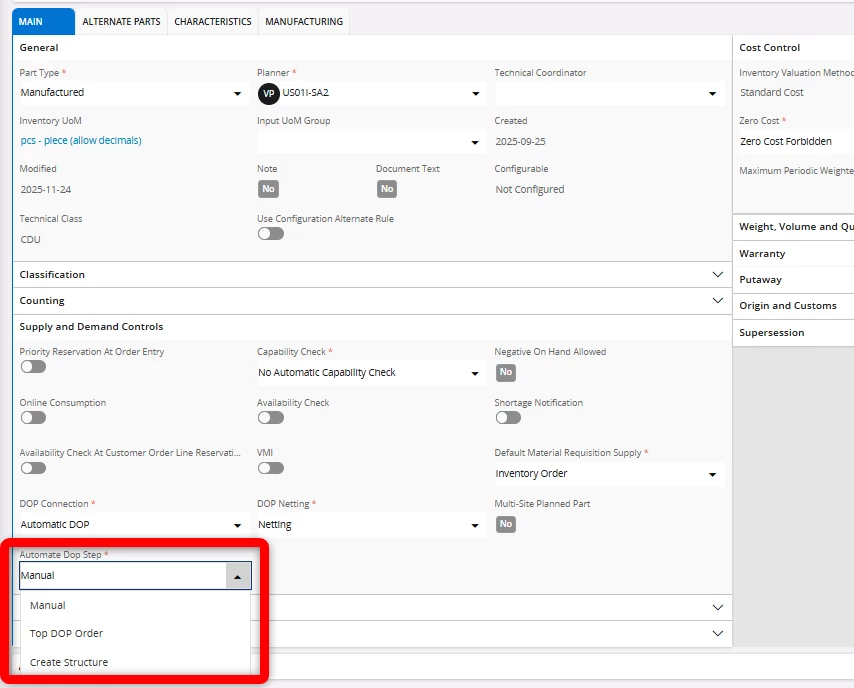Click the Automate Dop Step input field
The width and height of the screenshot is (854, 688).
click(x=120, y=576)
